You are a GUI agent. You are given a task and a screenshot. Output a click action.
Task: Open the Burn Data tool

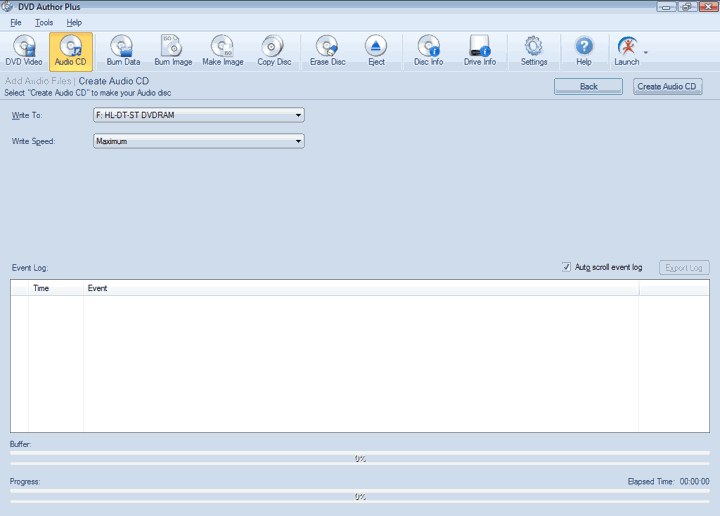(123, 51)
